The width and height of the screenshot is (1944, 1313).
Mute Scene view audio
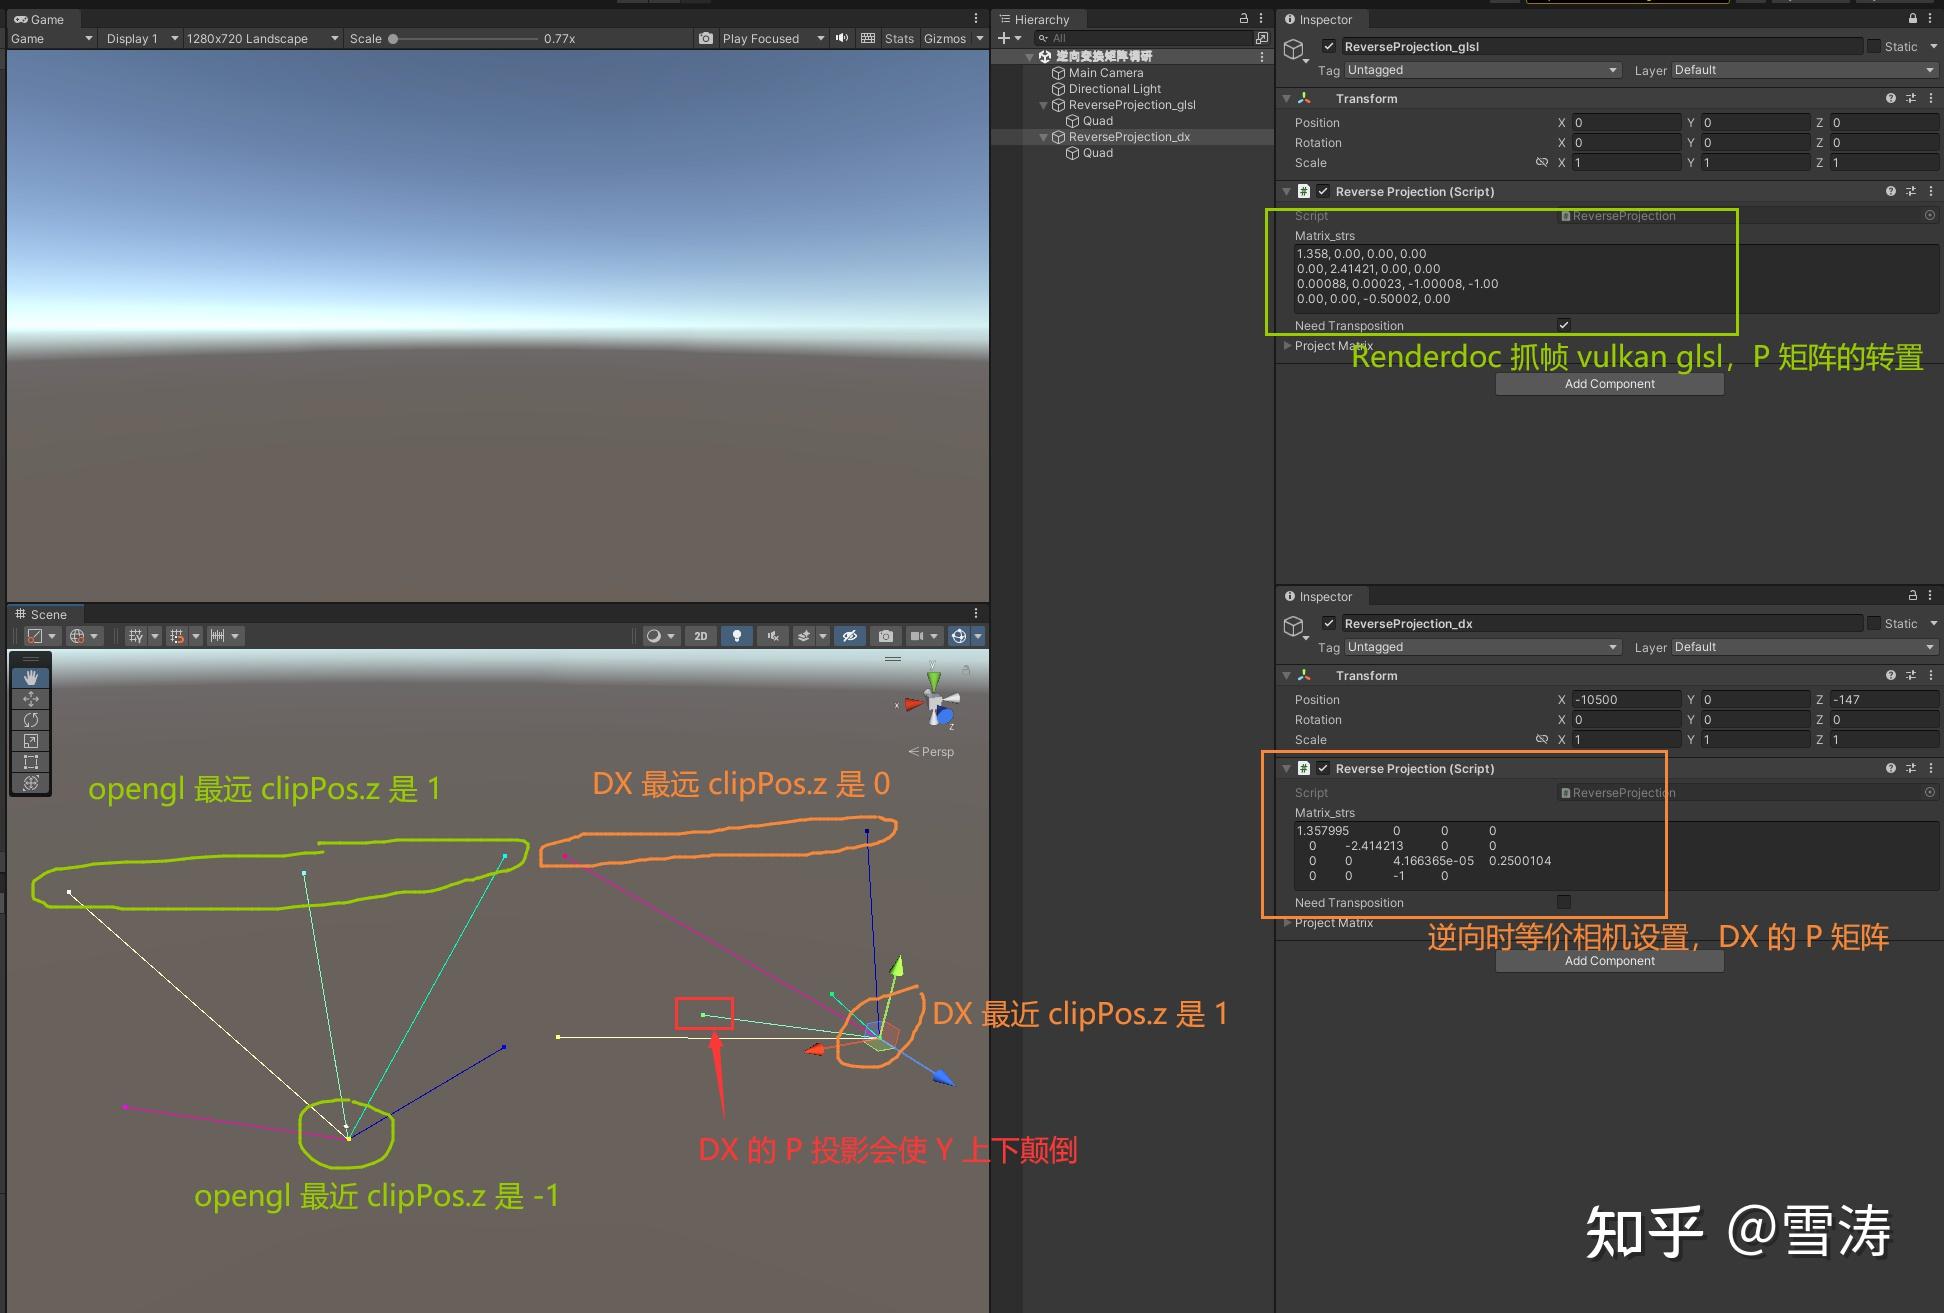pyautogui.click(x=772, y=635)
